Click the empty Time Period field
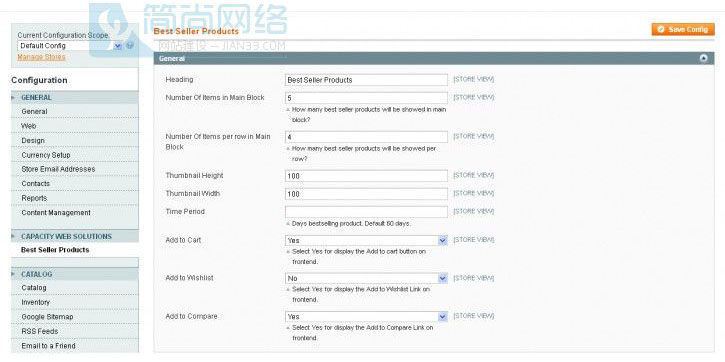 click(366, 212)
